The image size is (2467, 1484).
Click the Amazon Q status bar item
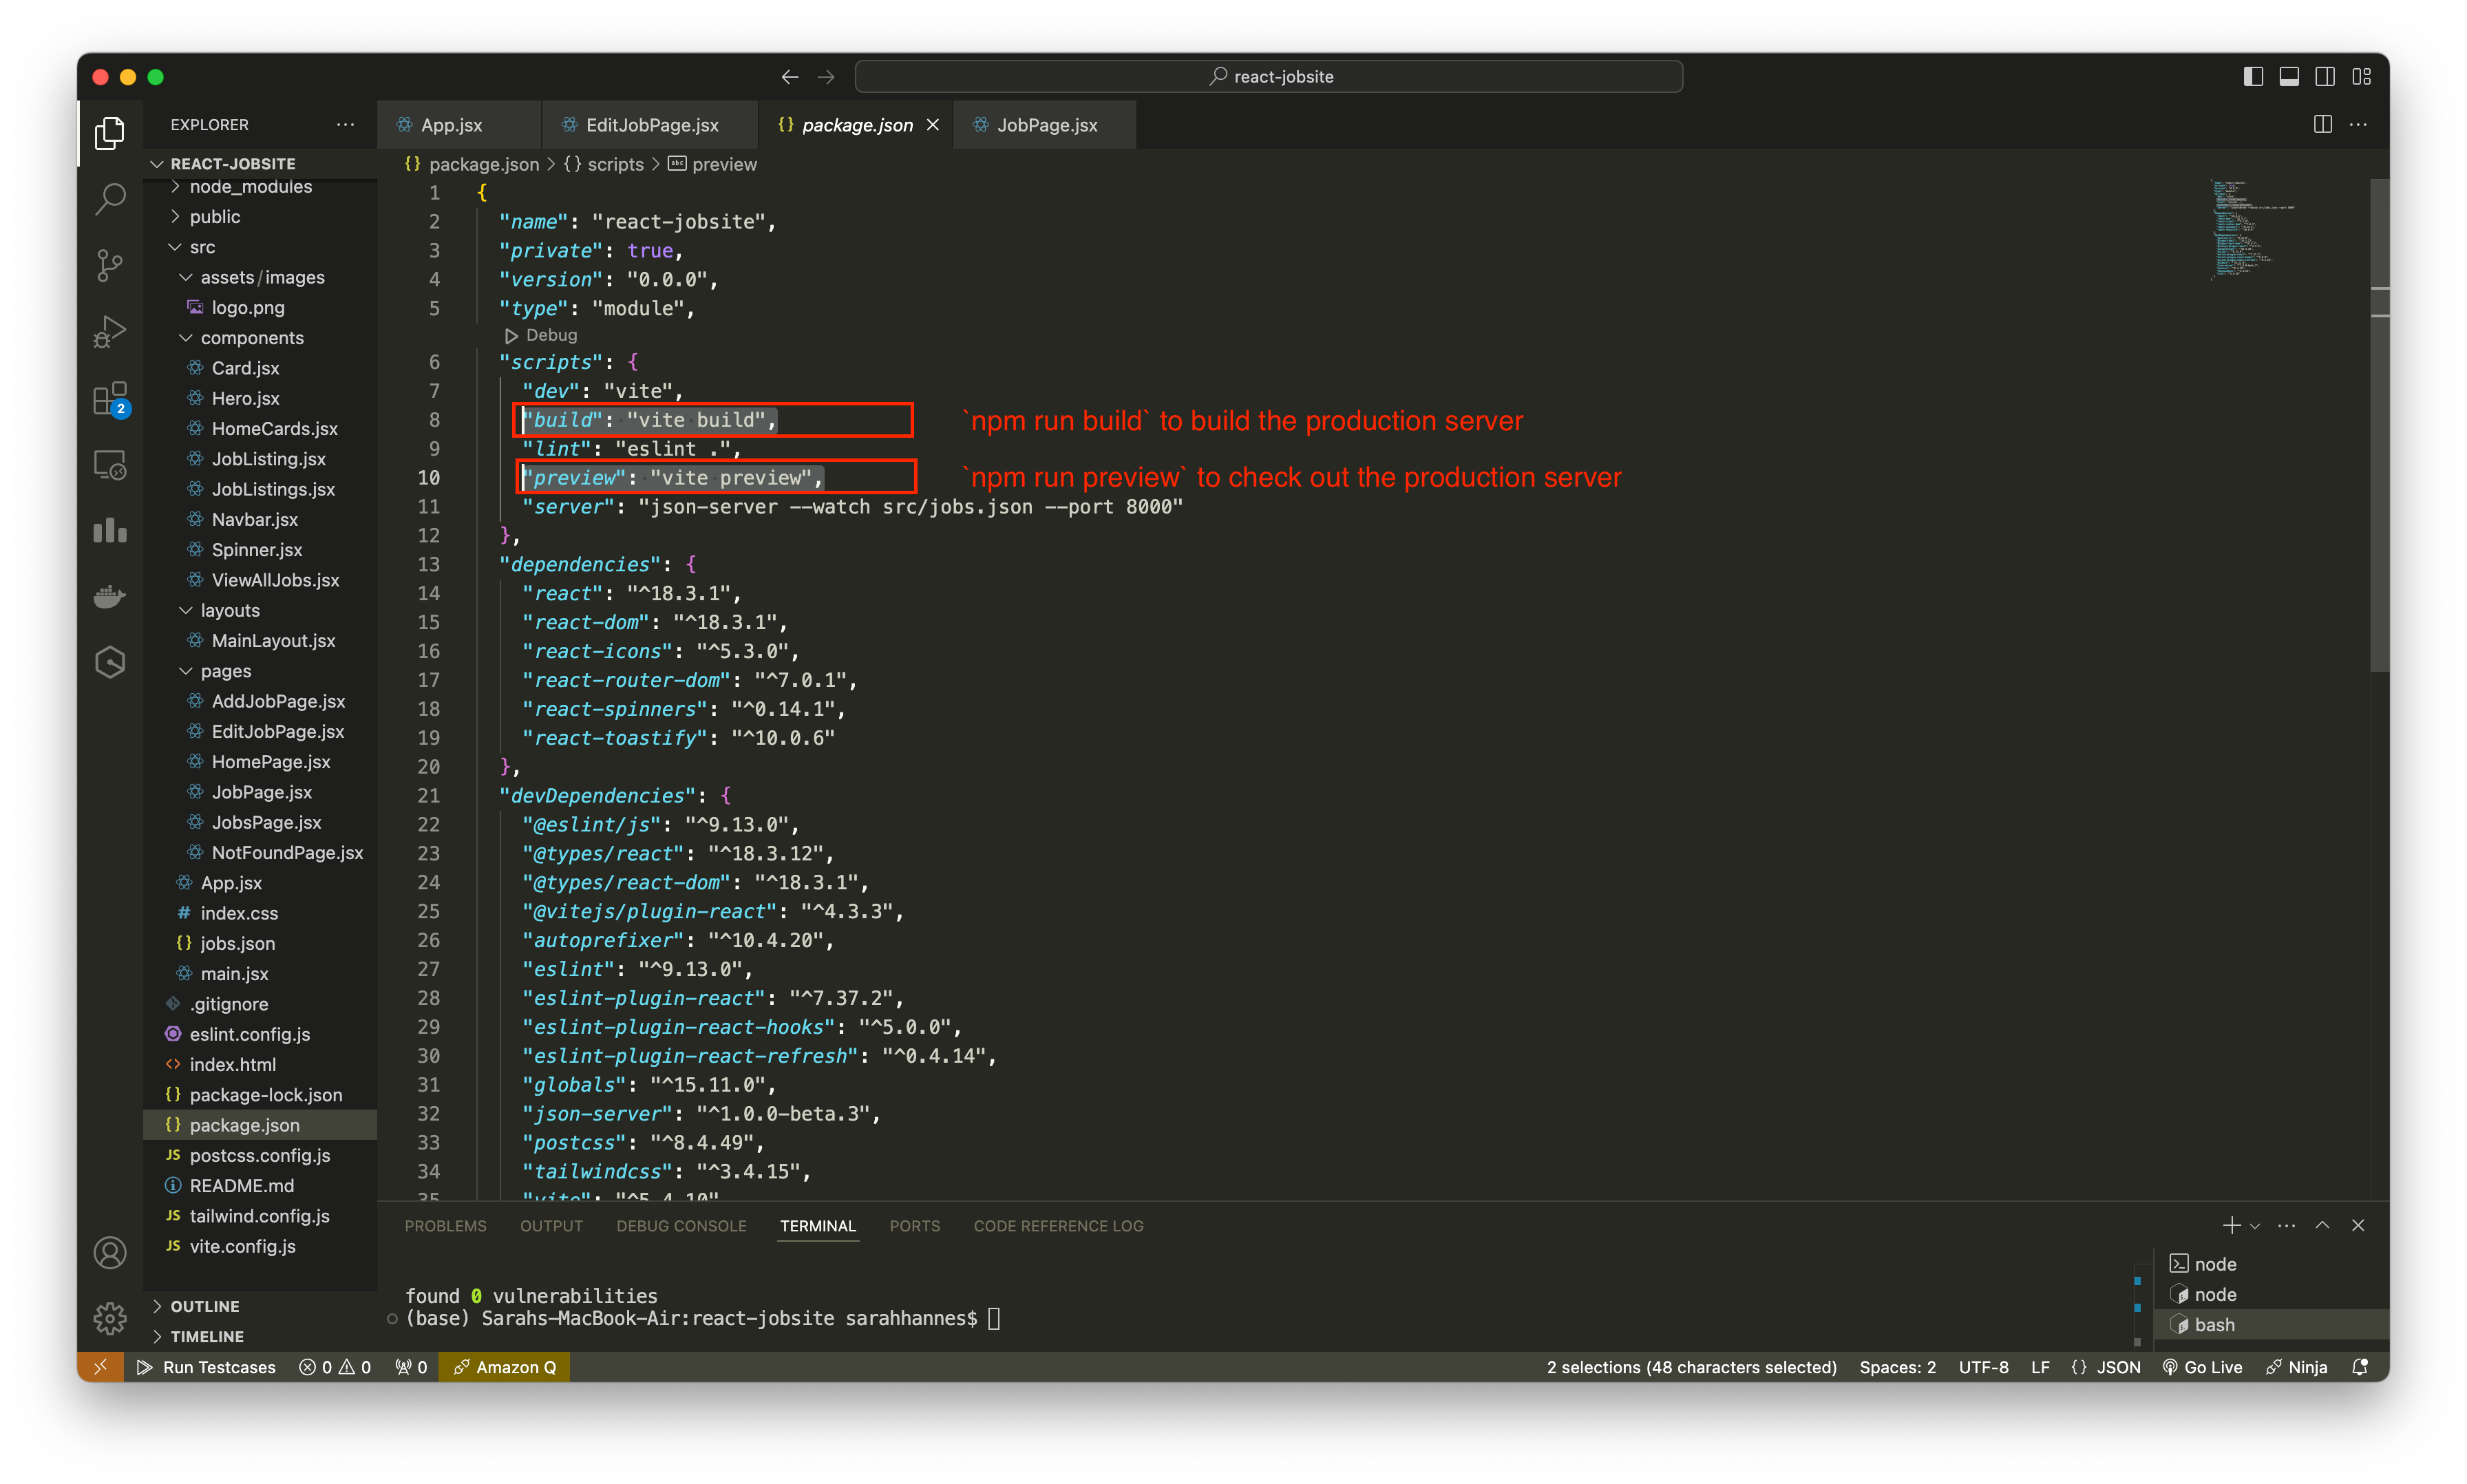504,1367
